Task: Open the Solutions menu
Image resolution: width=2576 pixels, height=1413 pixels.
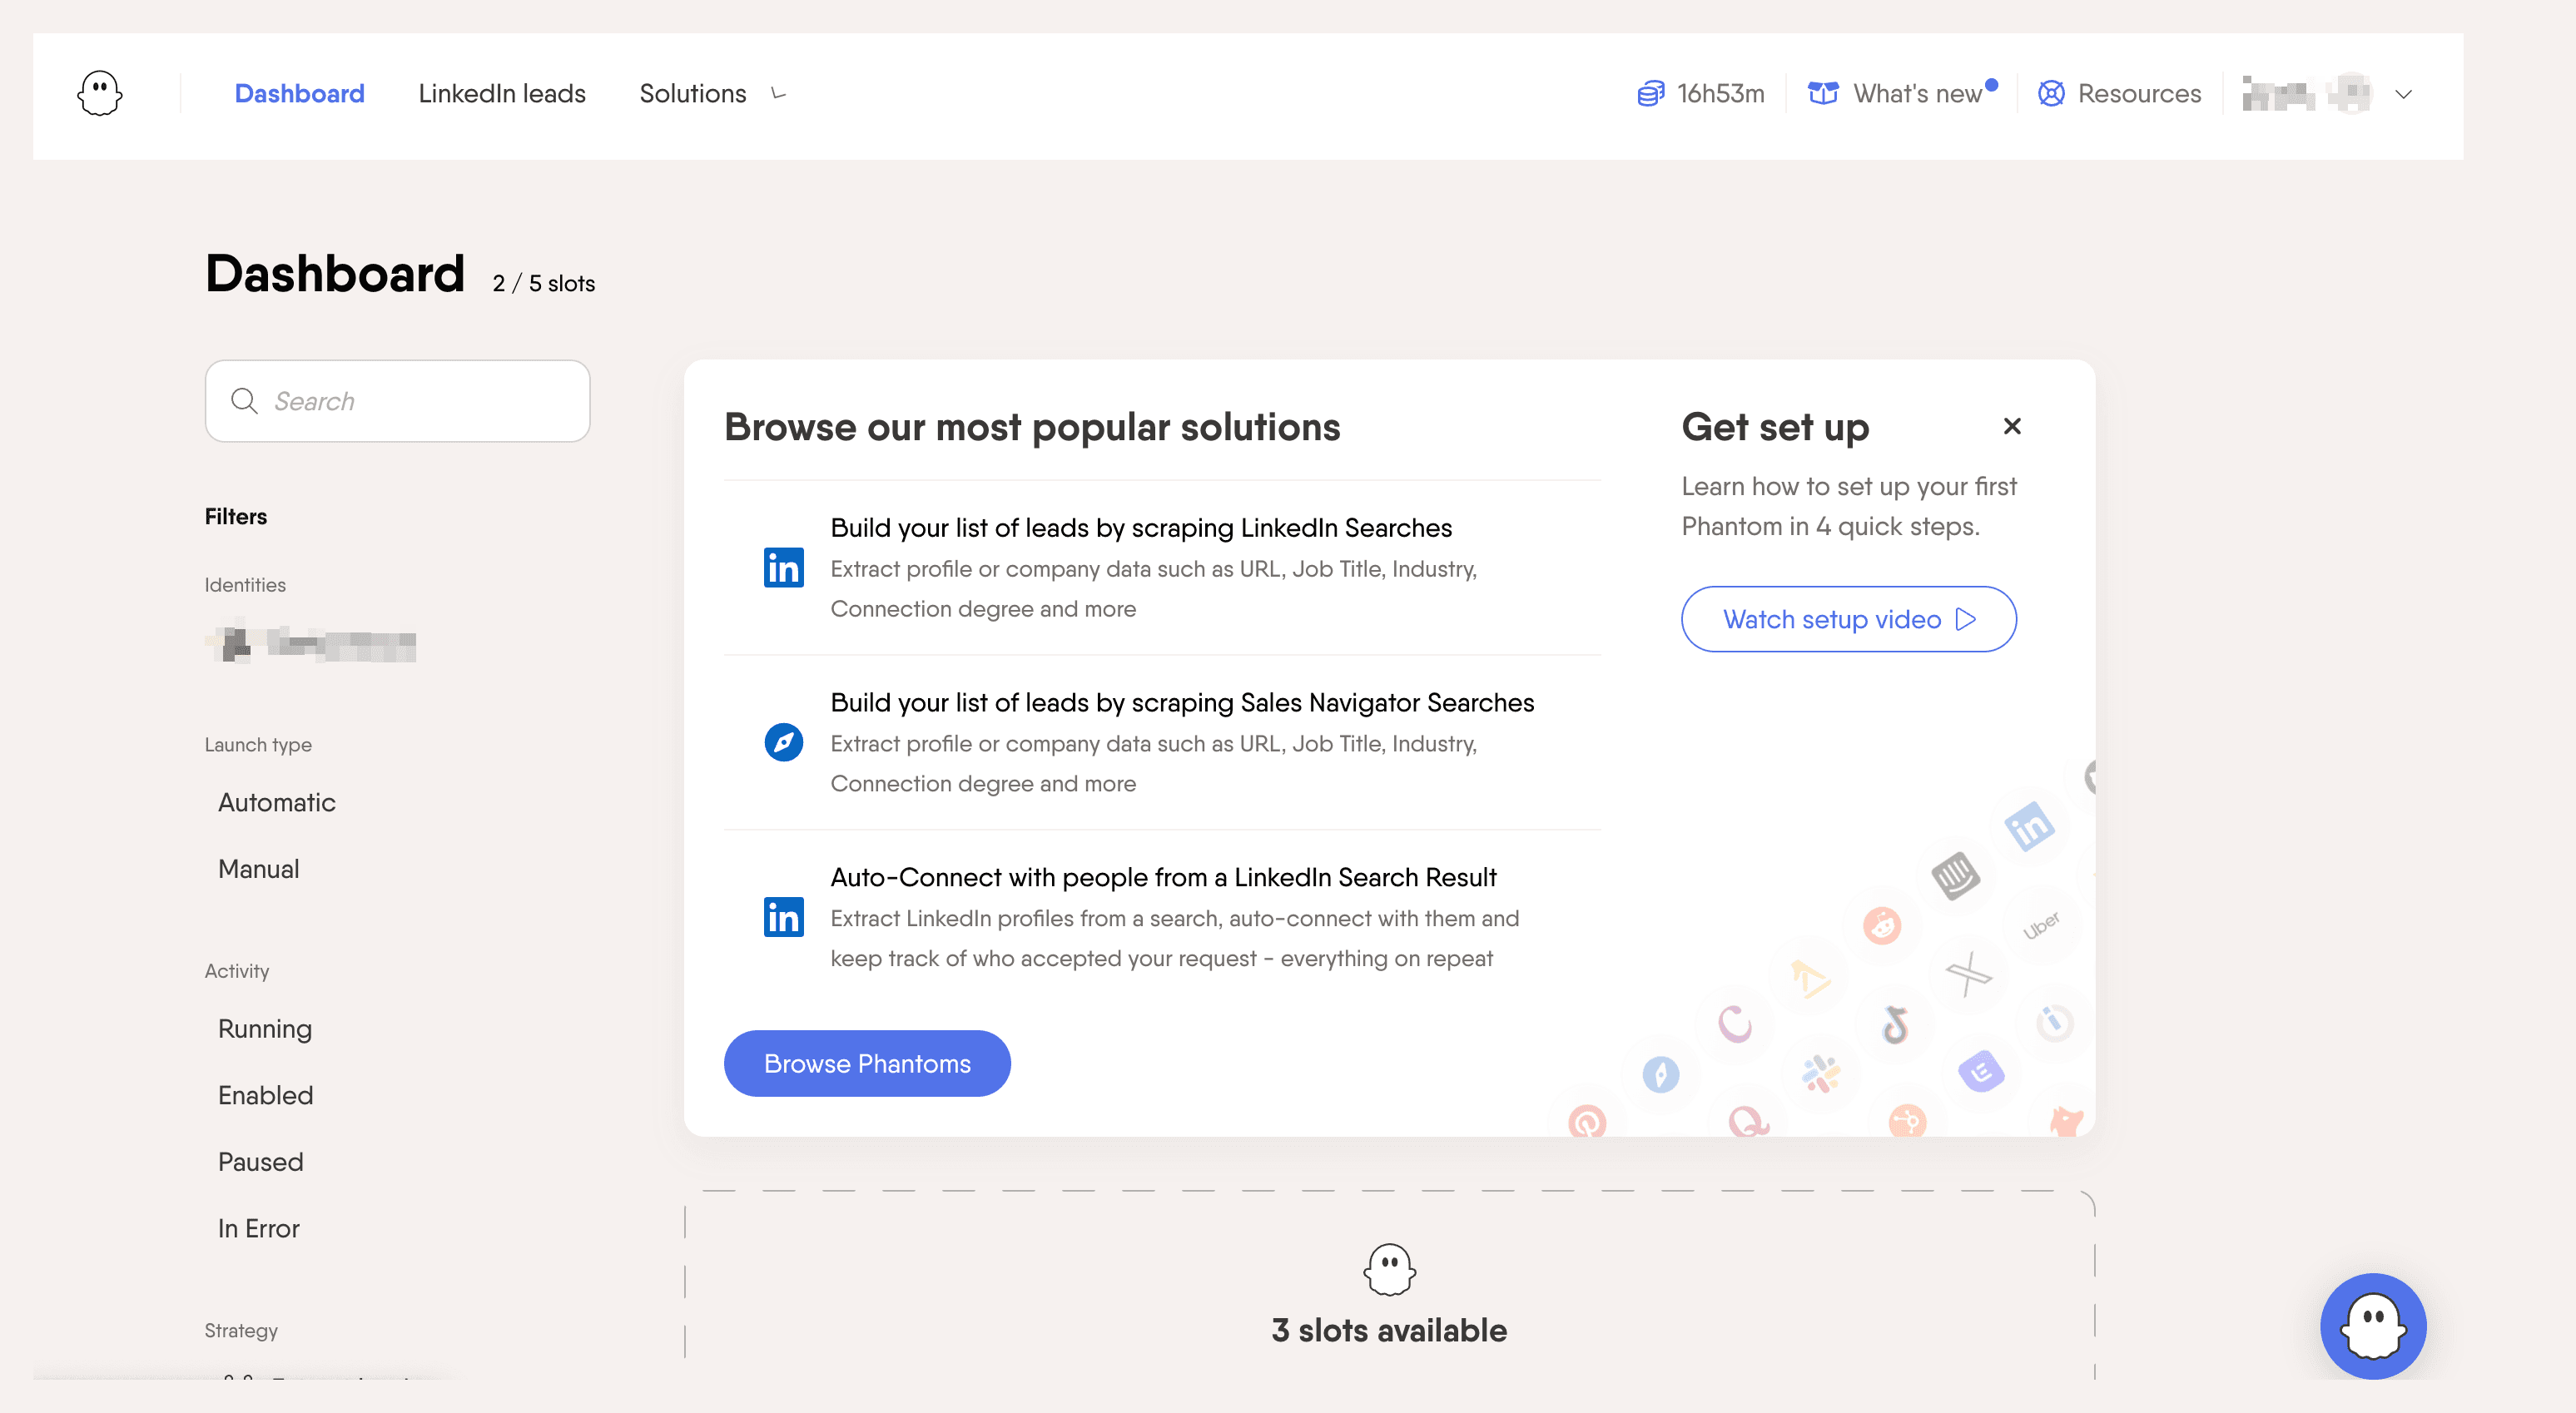Action: 693,93
